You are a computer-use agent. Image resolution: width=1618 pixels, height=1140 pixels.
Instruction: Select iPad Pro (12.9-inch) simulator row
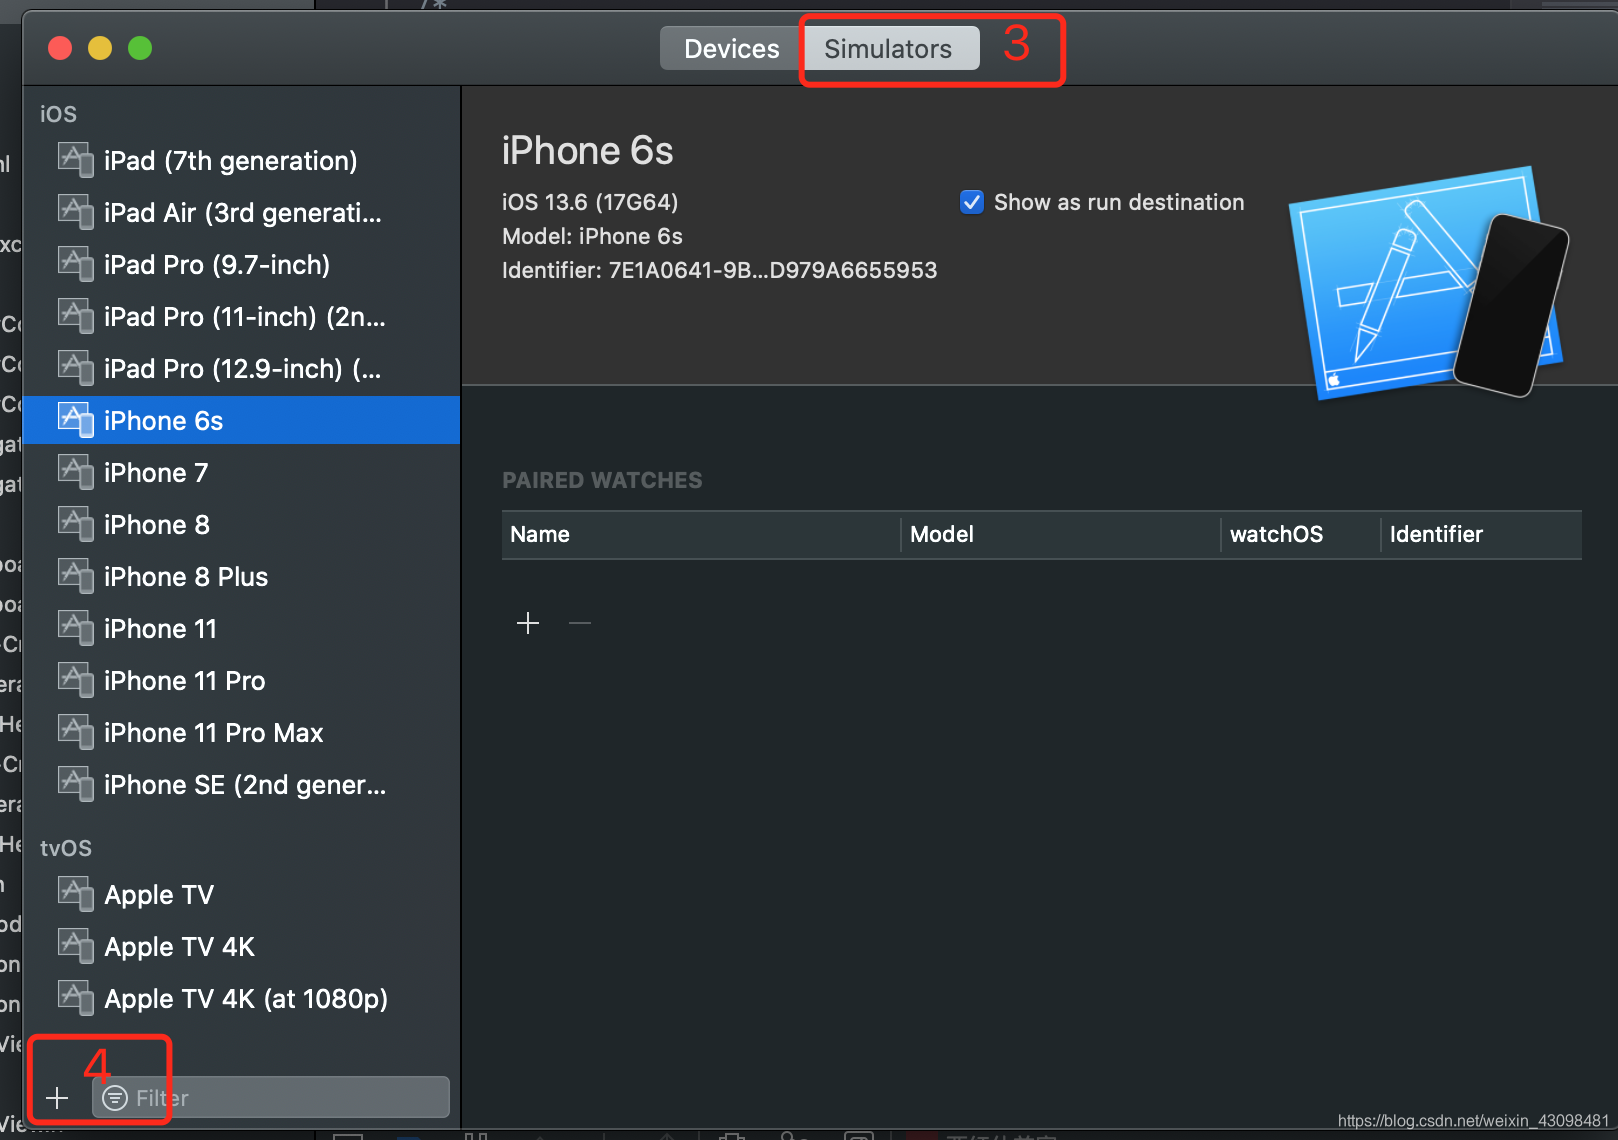(241, 368)
